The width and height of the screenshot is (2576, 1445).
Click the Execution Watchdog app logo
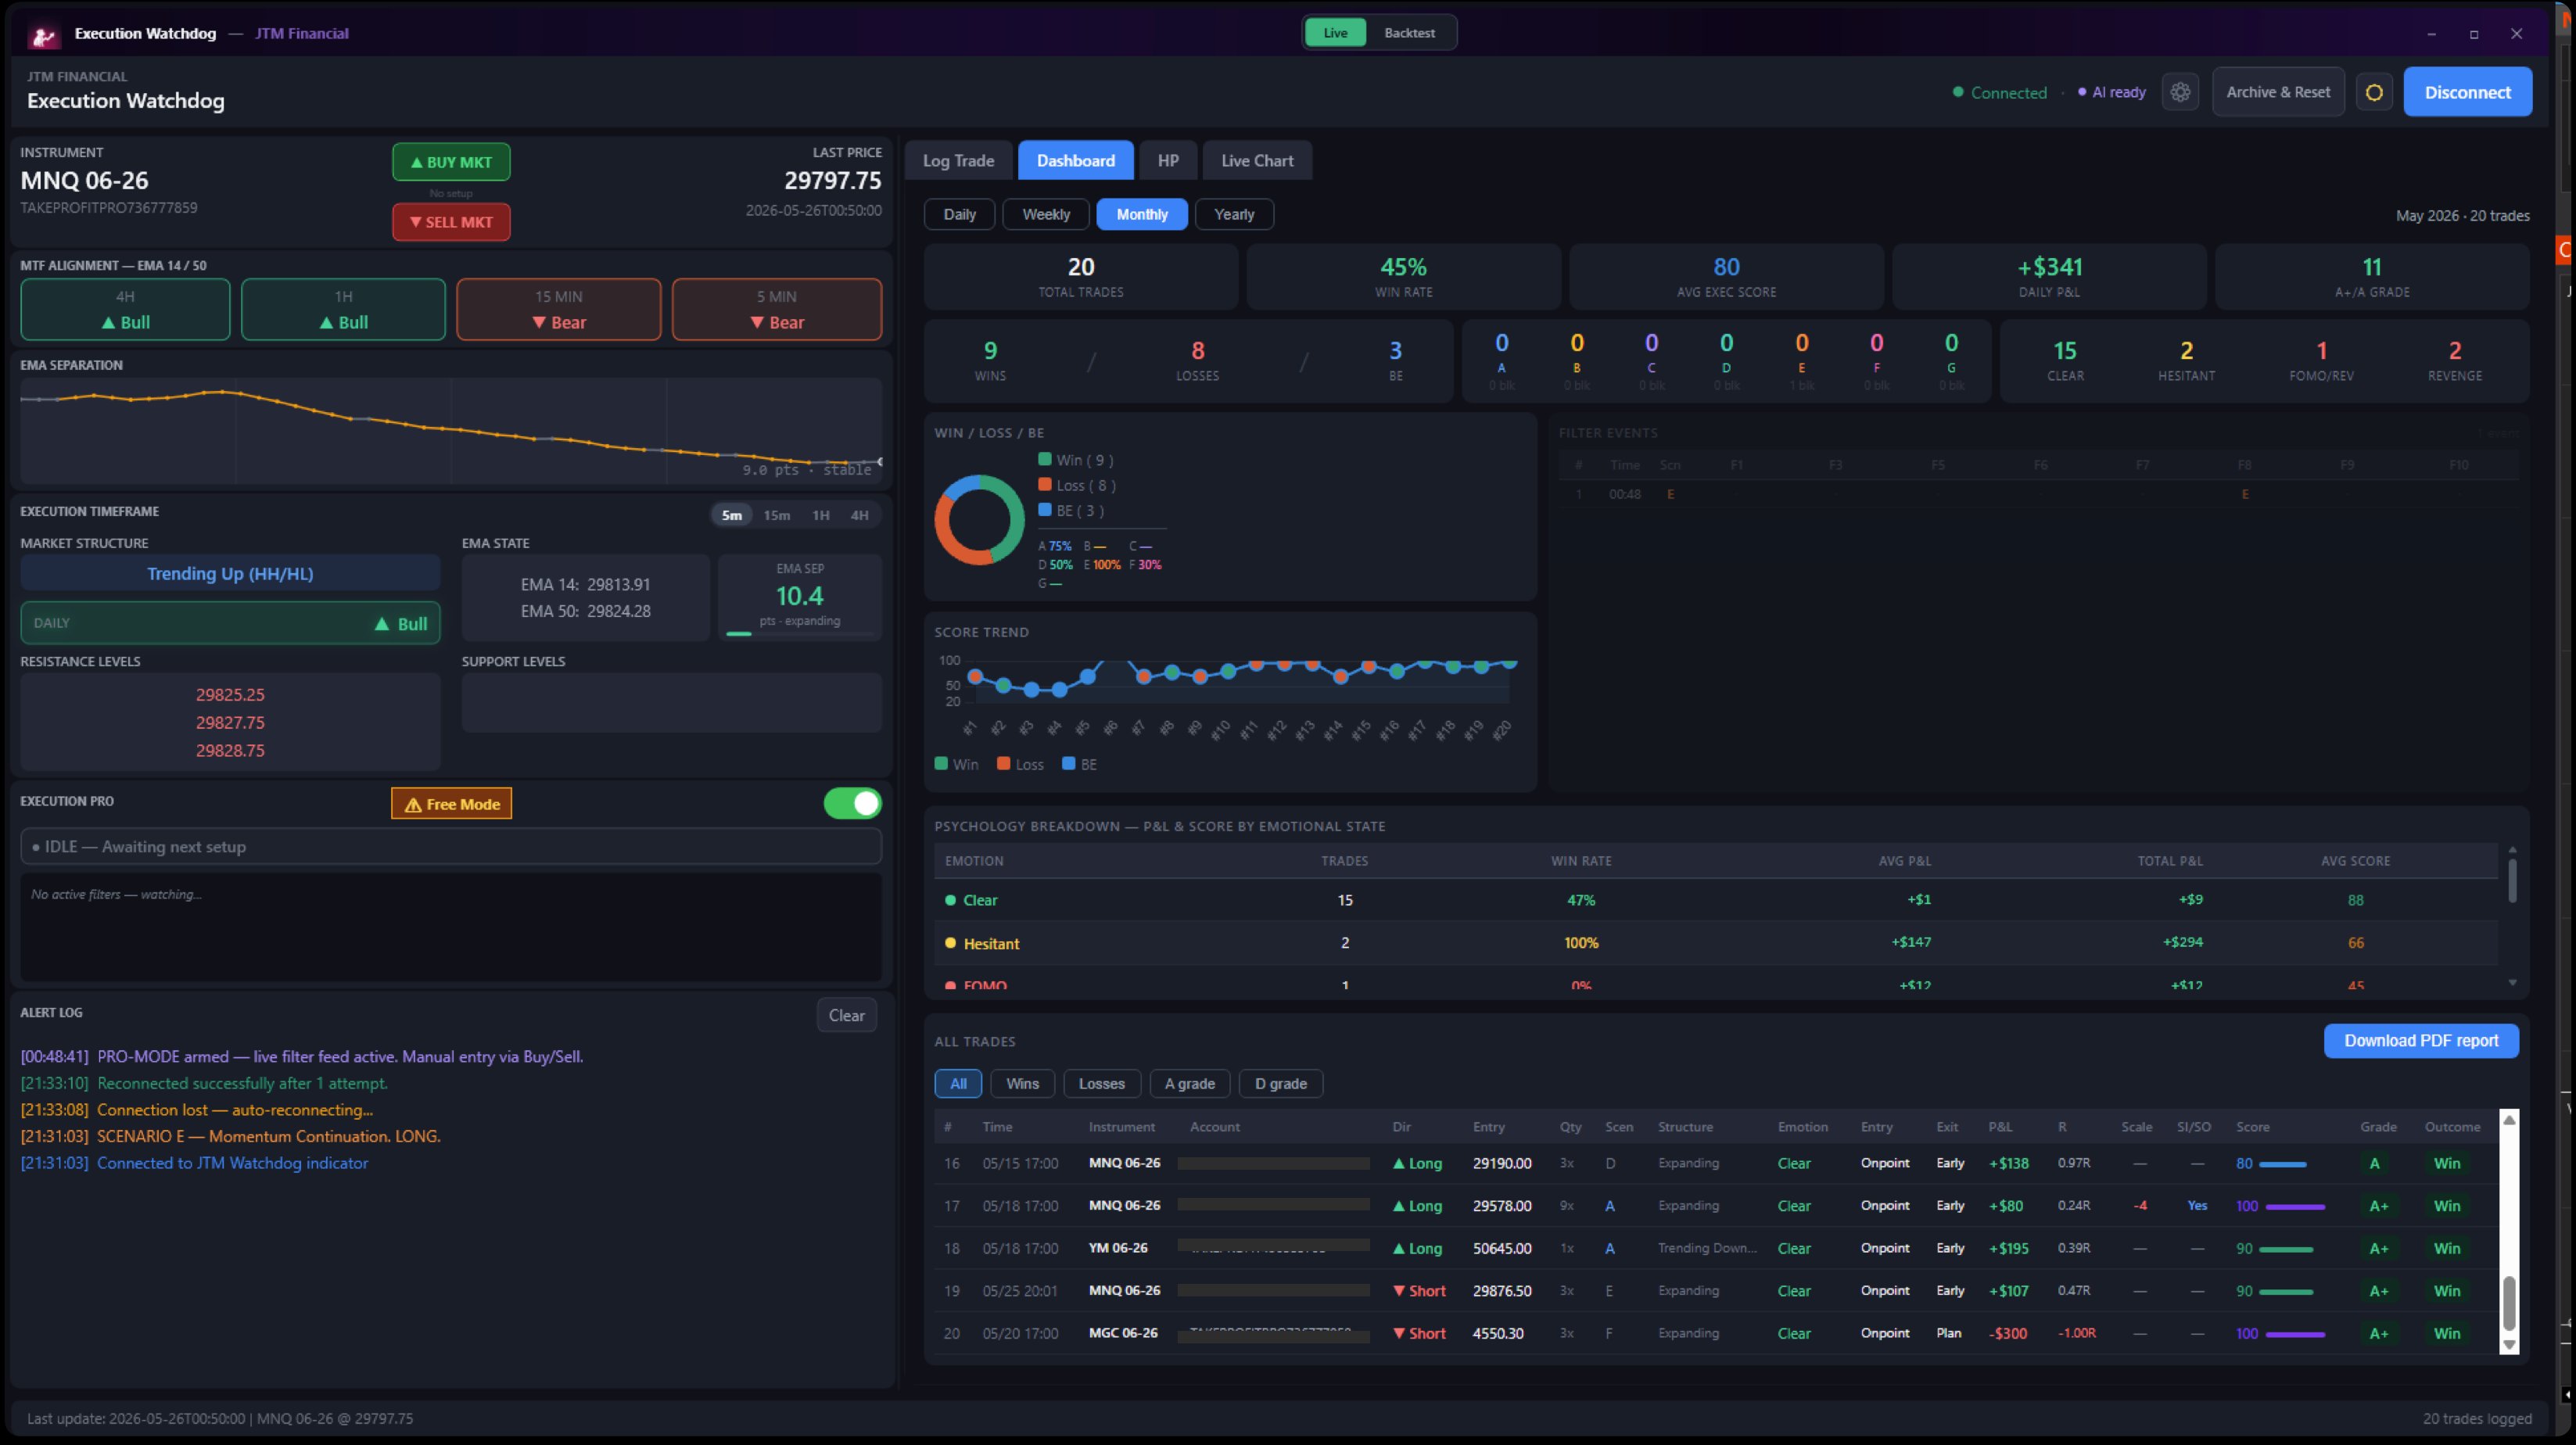click(44, 35)
